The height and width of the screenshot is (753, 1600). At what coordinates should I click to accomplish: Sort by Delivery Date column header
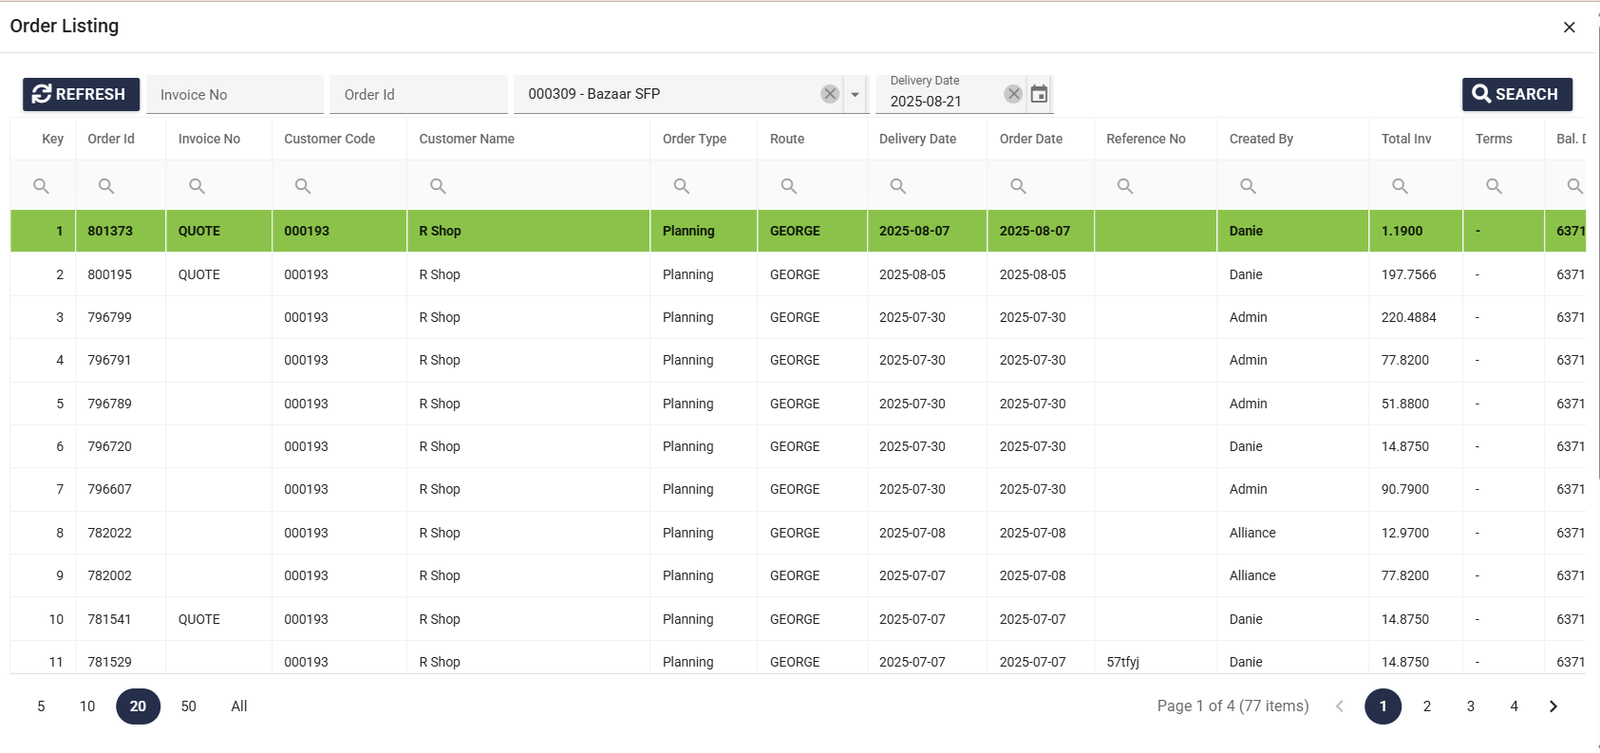(x=917, y=139)
